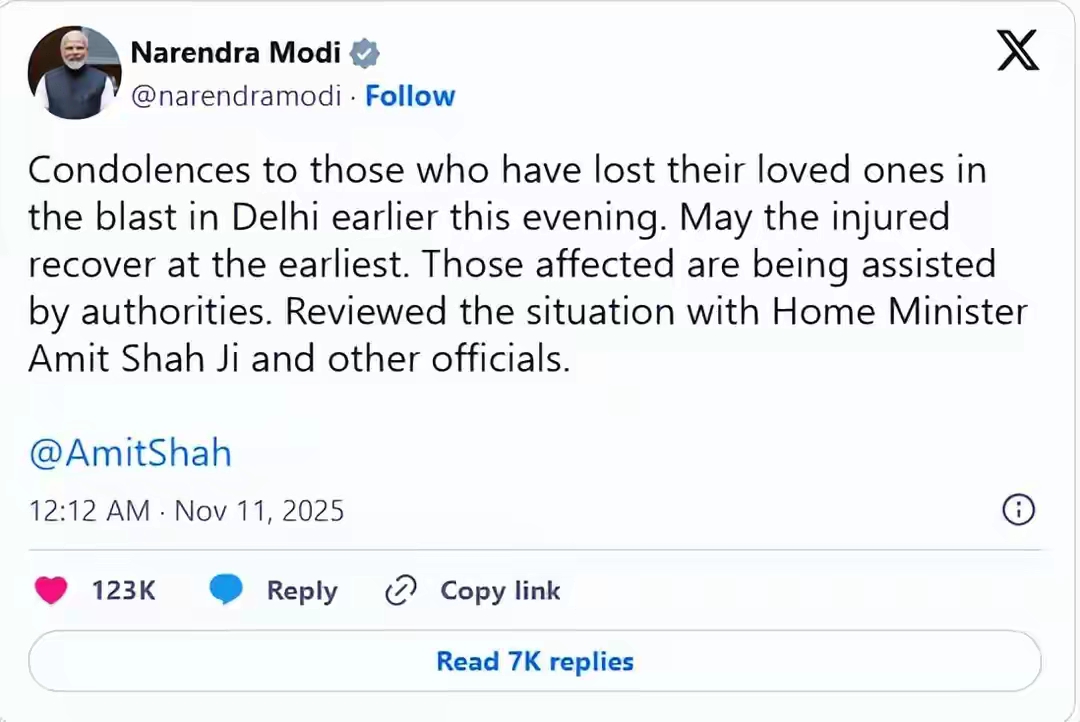The height and width of the screenshot is (722, 1080).
Task: Like the post with the heart icon
Action: point(50,591)
